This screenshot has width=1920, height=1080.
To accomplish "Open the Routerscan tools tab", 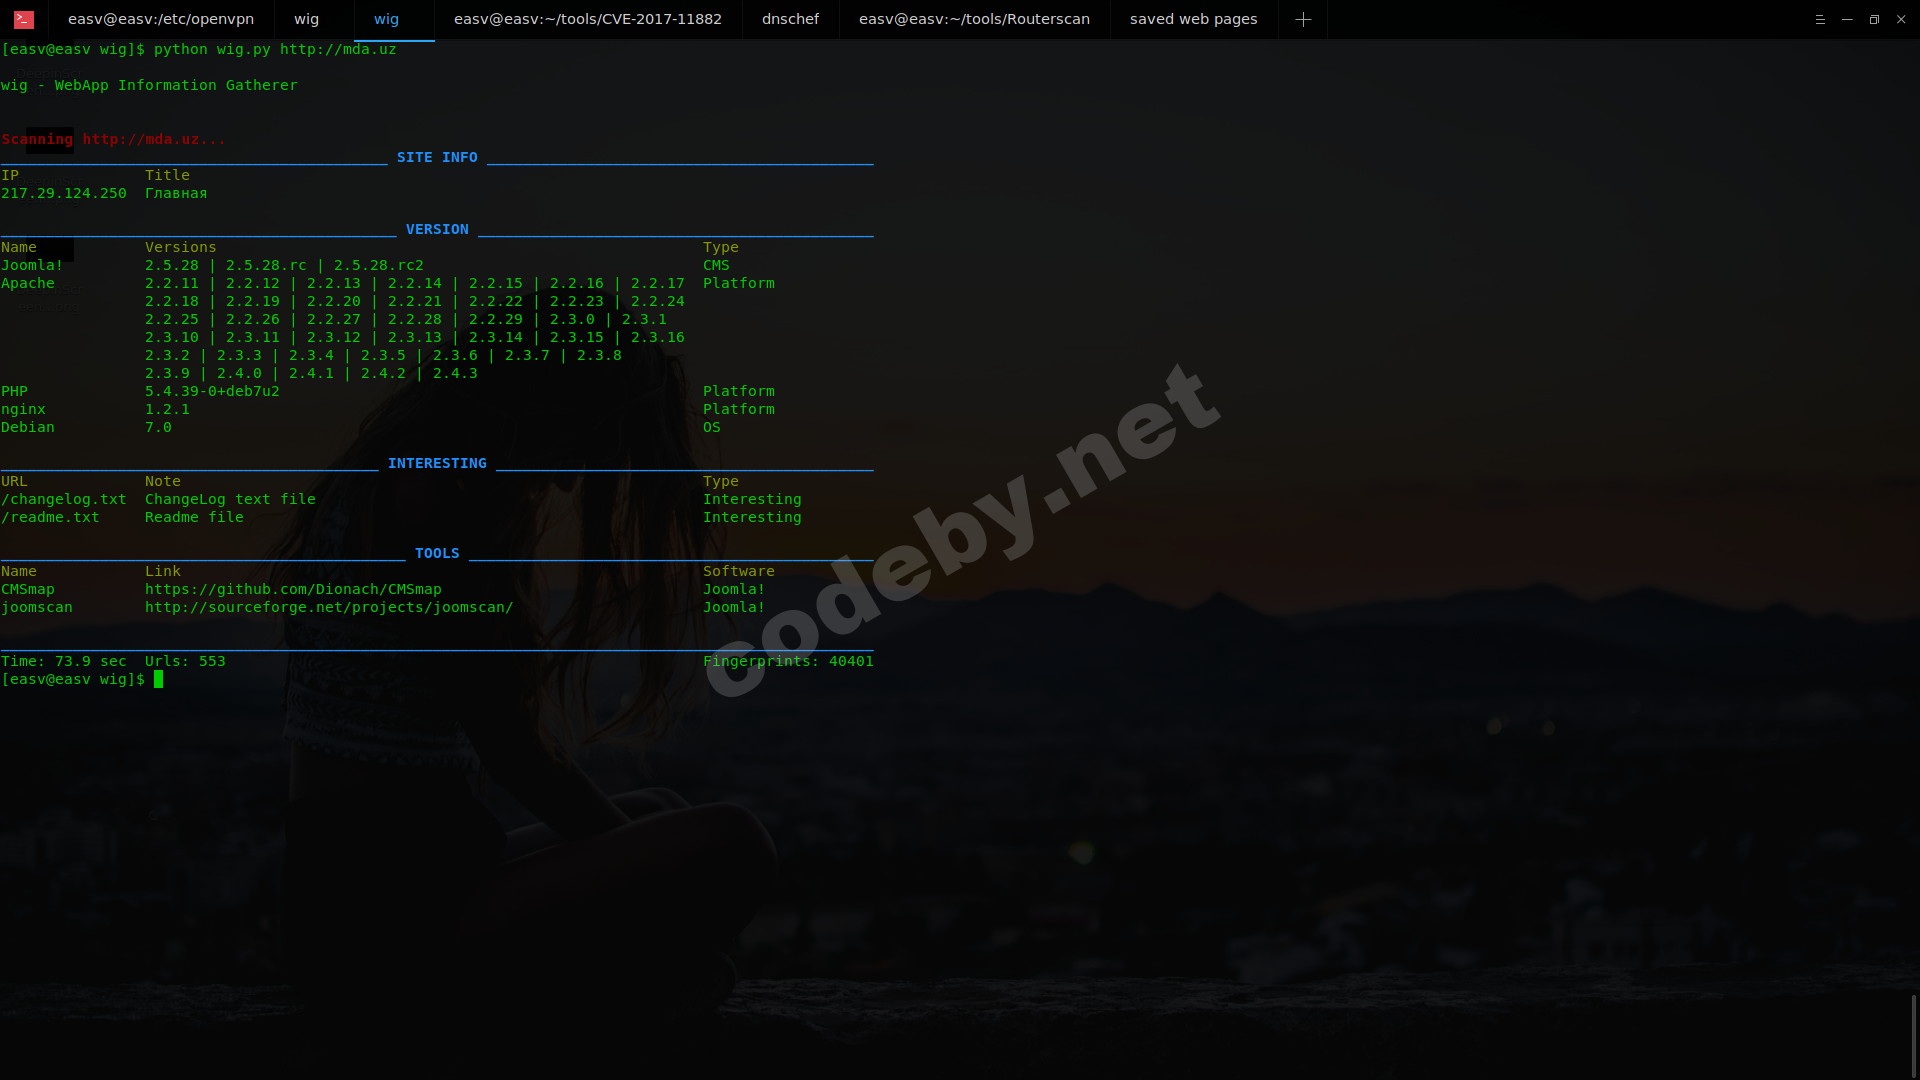I will [x=971, y=19].
